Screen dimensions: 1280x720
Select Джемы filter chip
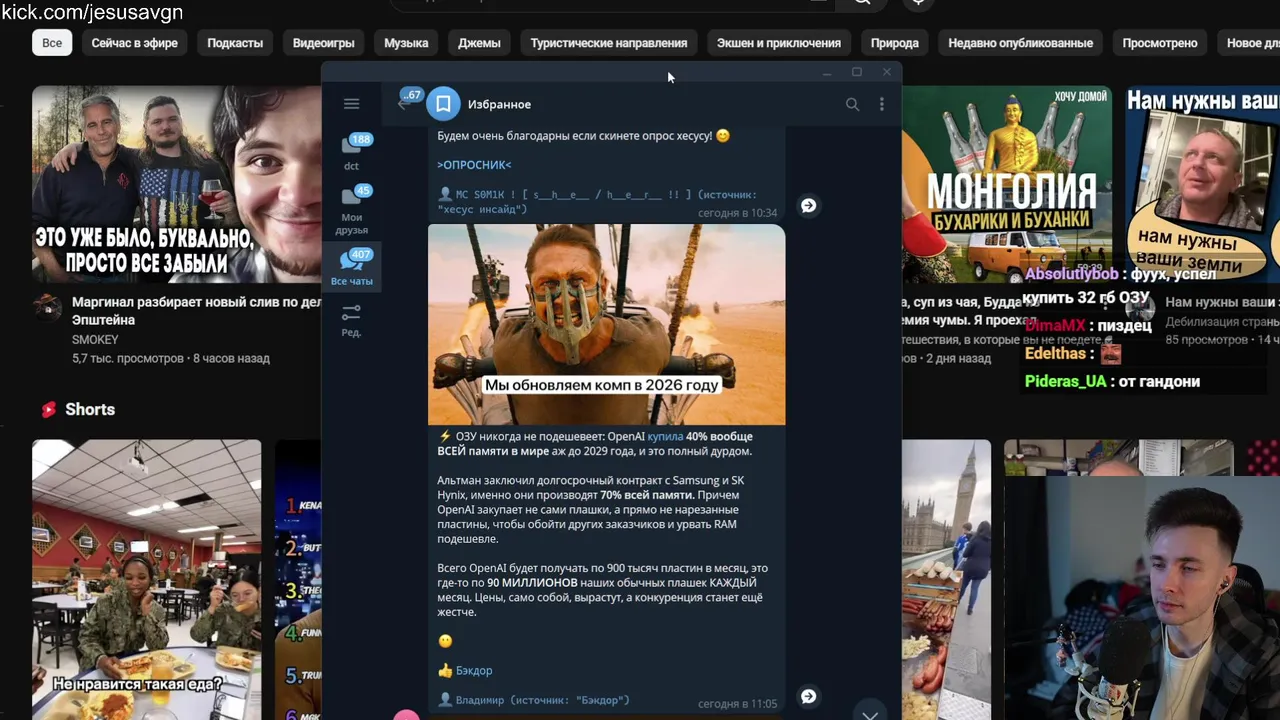479,43
